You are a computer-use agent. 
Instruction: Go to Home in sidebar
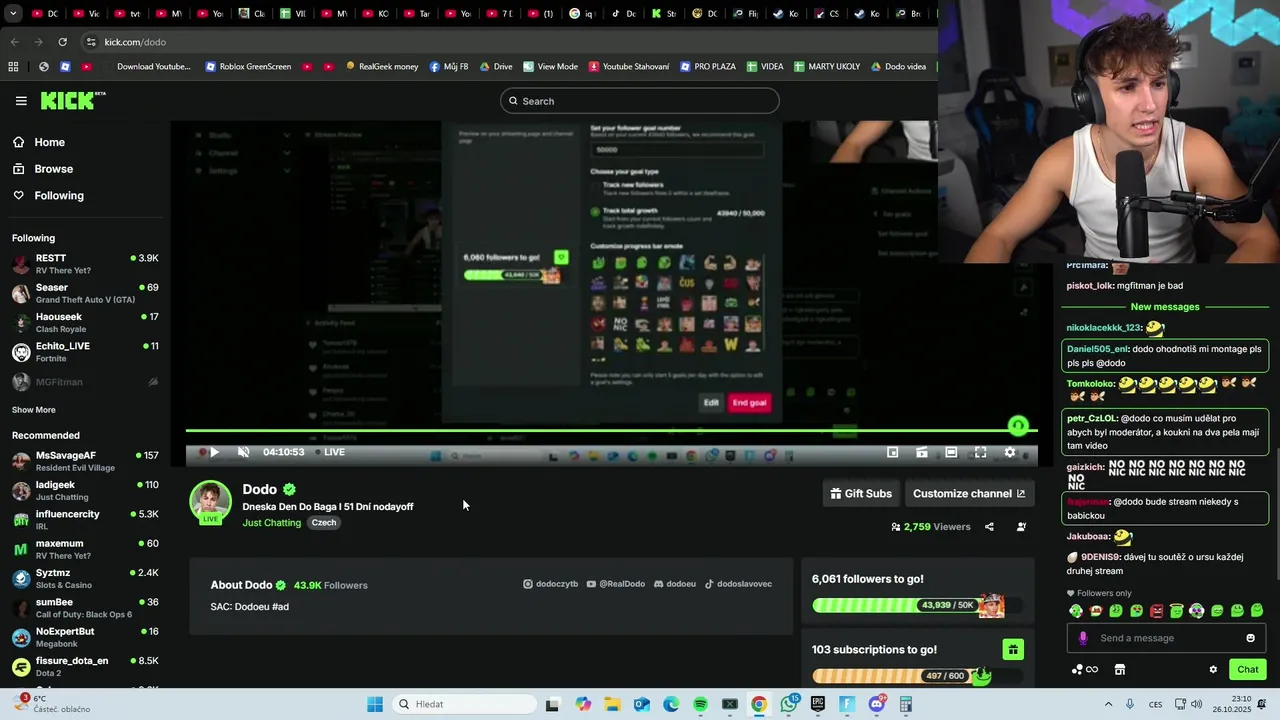[x=39, y=142]
